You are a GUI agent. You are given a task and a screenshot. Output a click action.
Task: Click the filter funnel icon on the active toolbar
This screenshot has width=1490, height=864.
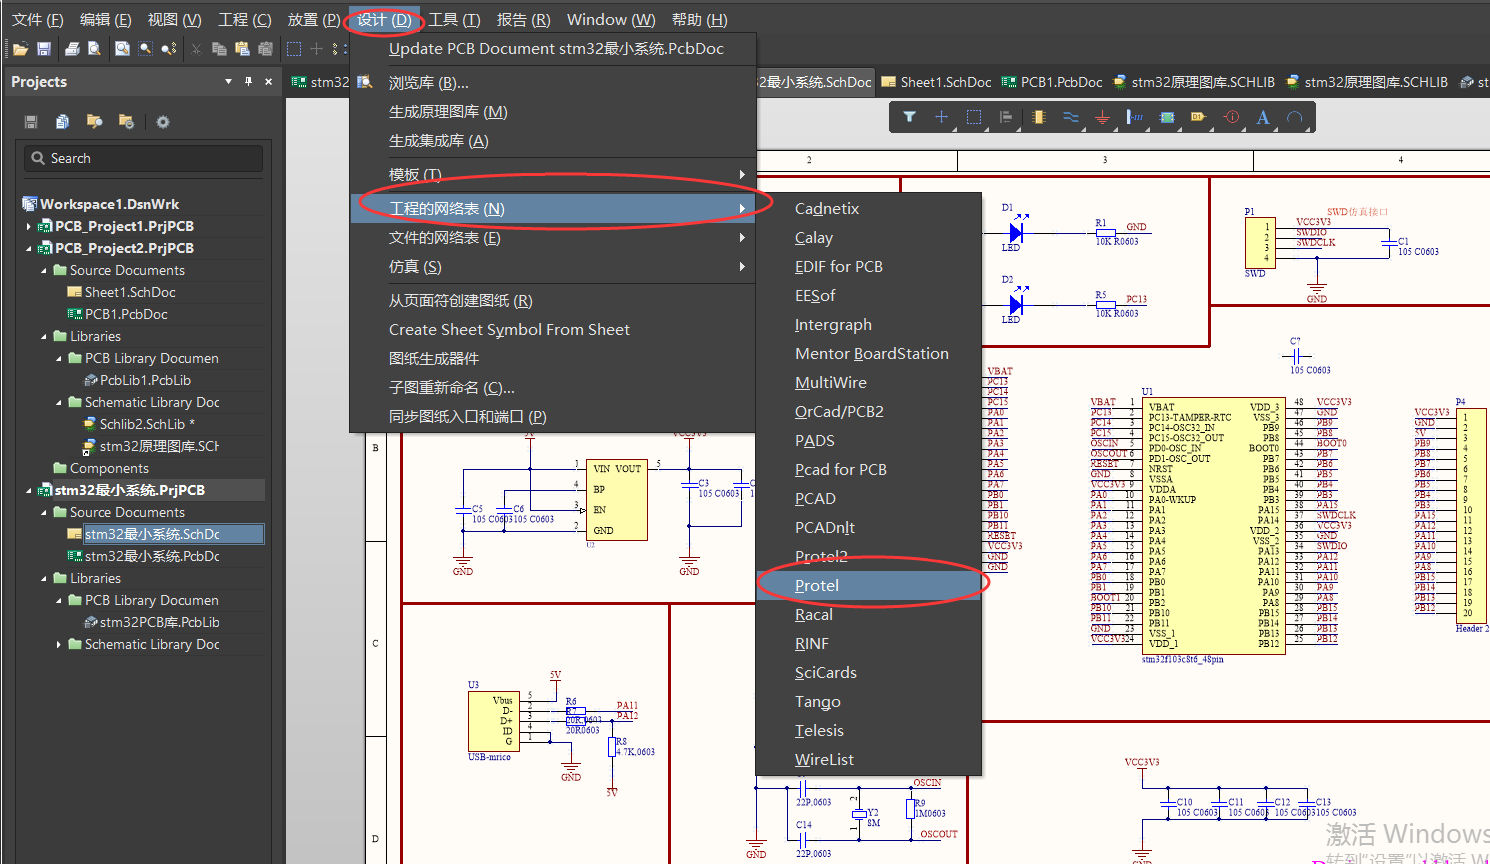coord(909,117)
